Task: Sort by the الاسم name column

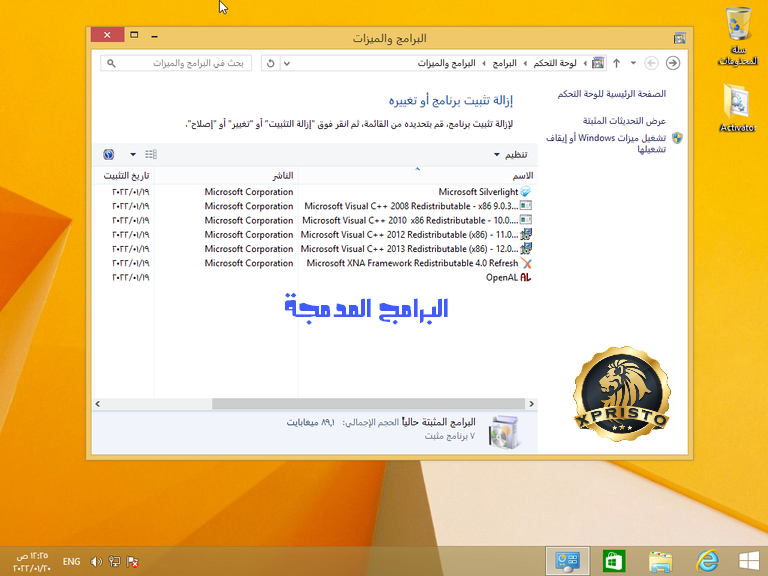Action: click(x=417, y=175)
